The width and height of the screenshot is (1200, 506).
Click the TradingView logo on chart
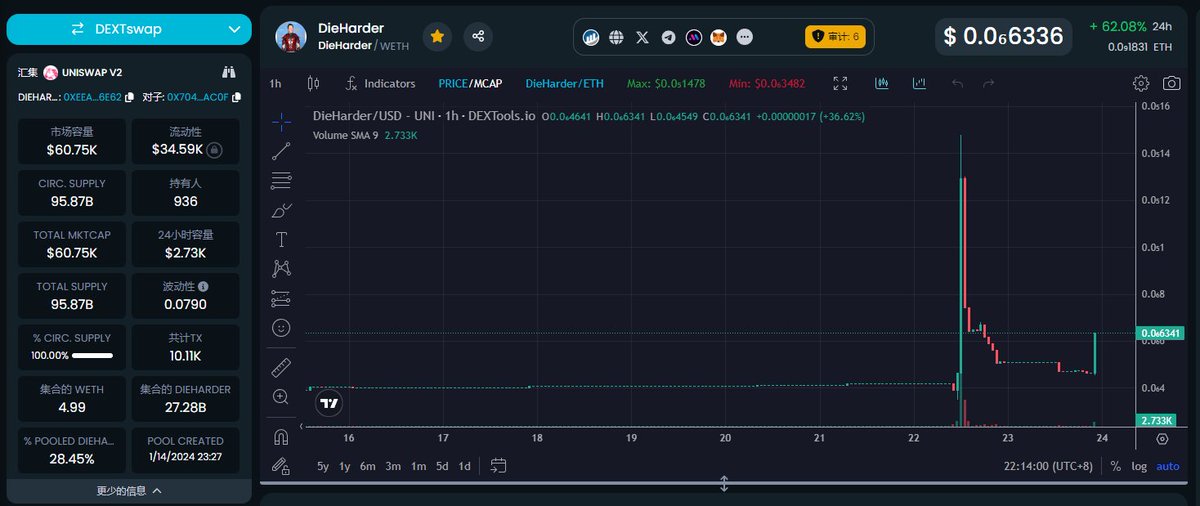329,403
